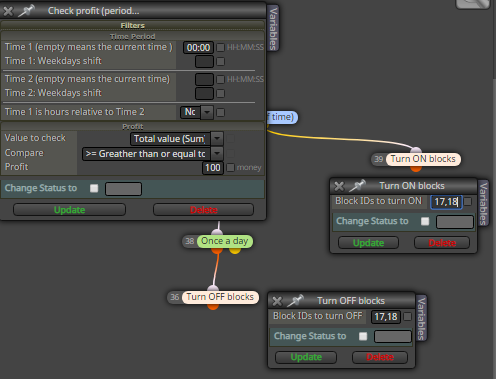Screen dimensions: 496x379
Task: Open Variables tab of Turn ON blocks panel
Action: pos(484,203)
